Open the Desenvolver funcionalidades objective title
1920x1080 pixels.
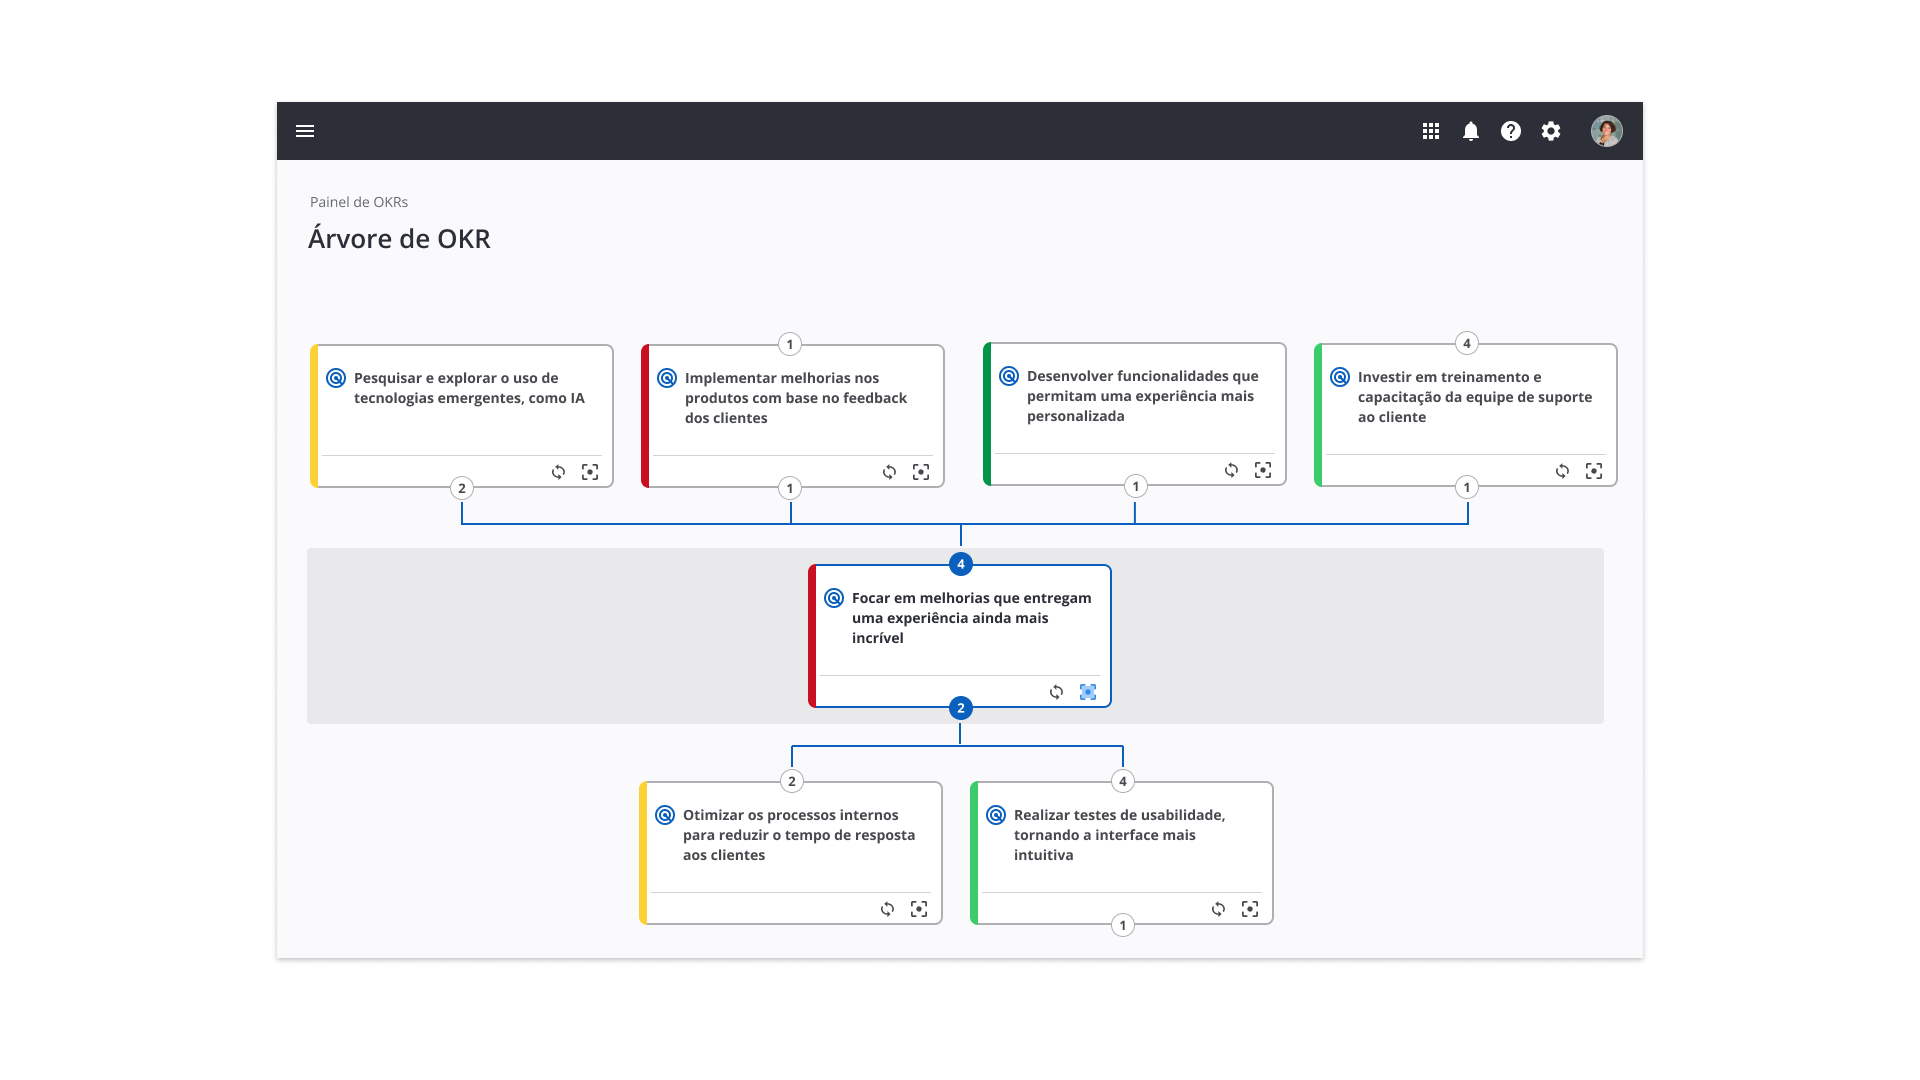click(x=1143, y=396)
